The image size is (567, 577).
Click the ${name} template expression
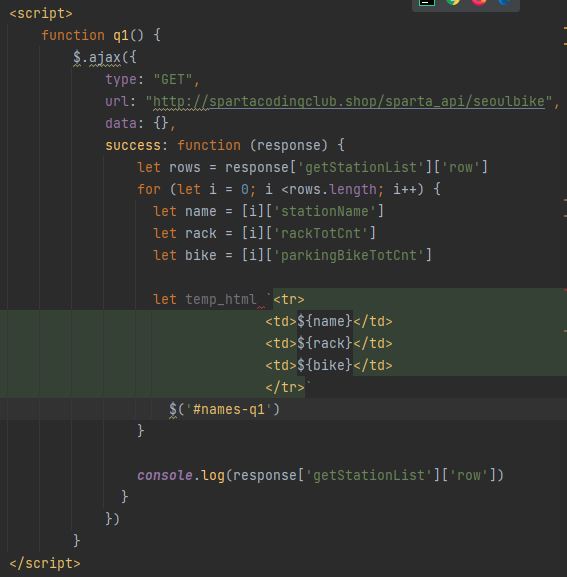(325, 321)
